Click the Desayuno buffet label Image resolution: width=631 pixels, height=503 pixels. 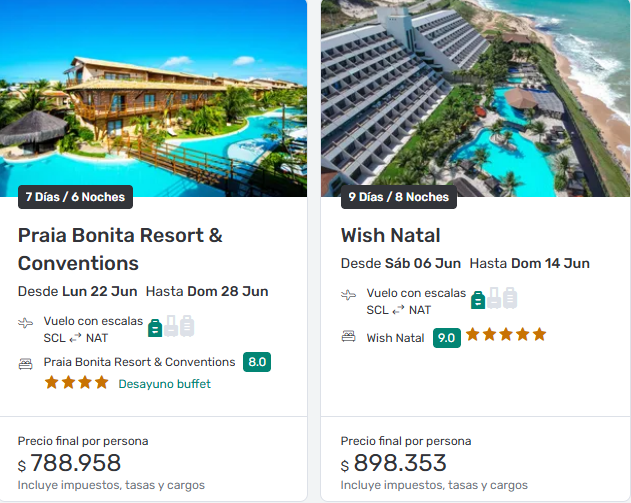(164, 384)
